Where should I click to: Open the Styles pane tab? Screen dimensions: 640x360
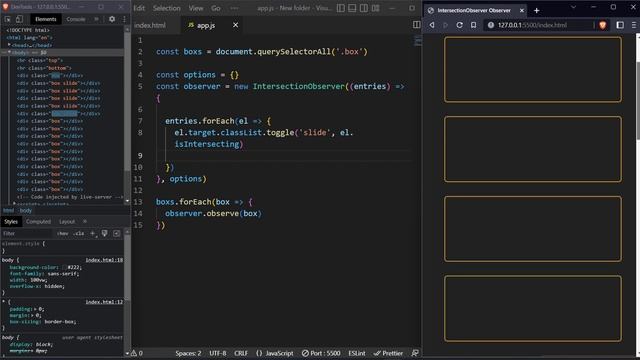pyautogui.click(x=11, y=222)
